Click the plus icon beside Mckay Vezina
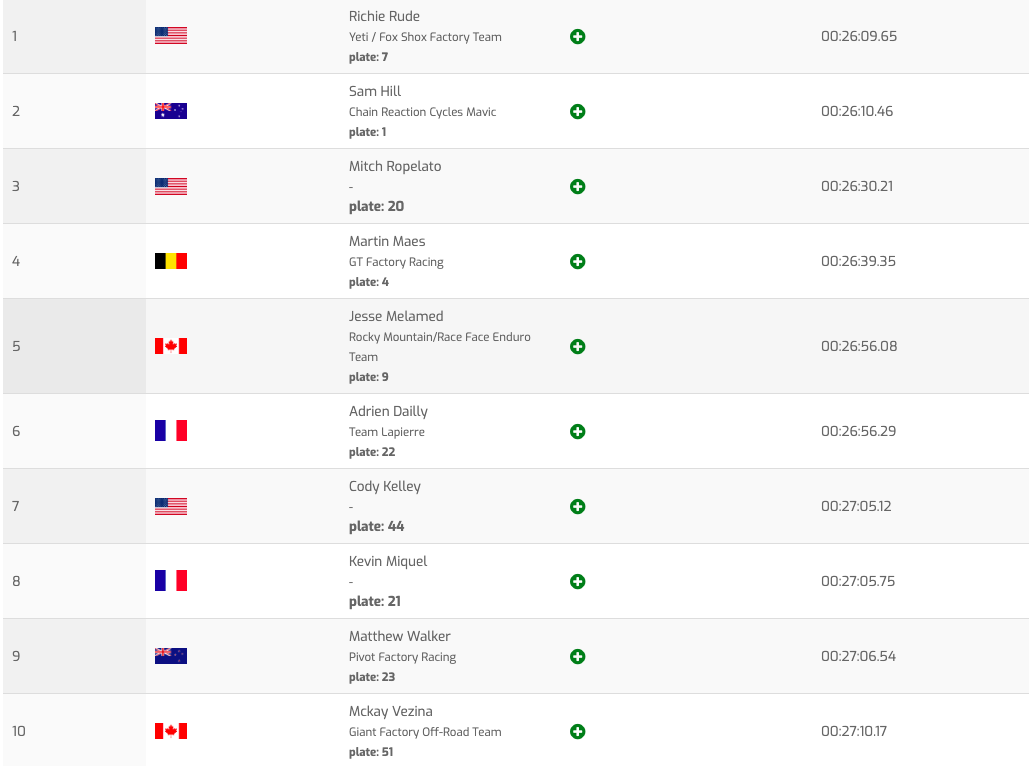 click(577, 732)
